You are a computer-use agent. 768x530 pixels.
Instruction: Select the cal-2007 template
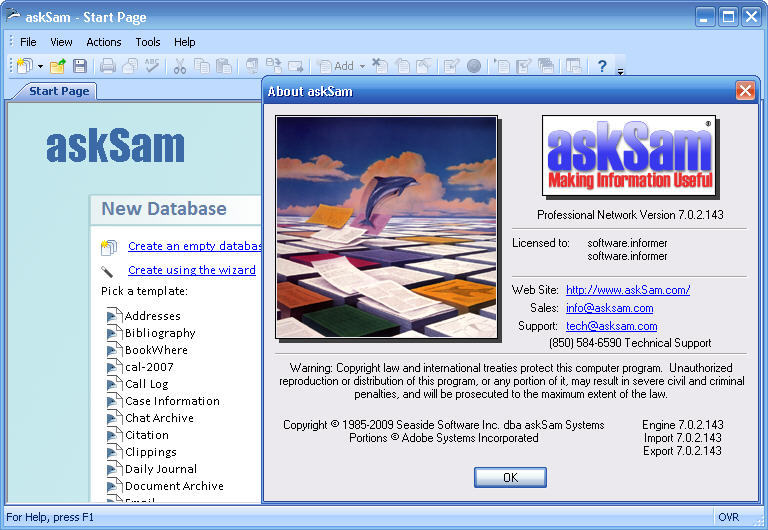(149, 367)
